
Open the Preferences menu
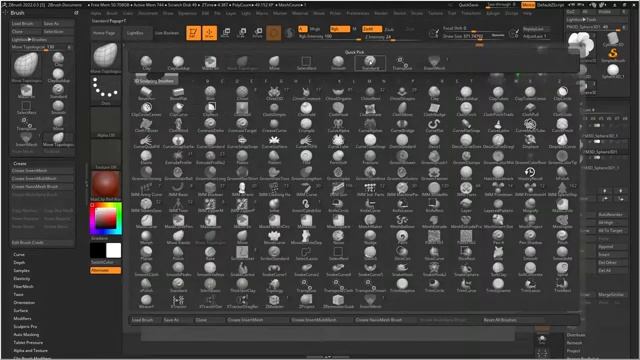358,13
